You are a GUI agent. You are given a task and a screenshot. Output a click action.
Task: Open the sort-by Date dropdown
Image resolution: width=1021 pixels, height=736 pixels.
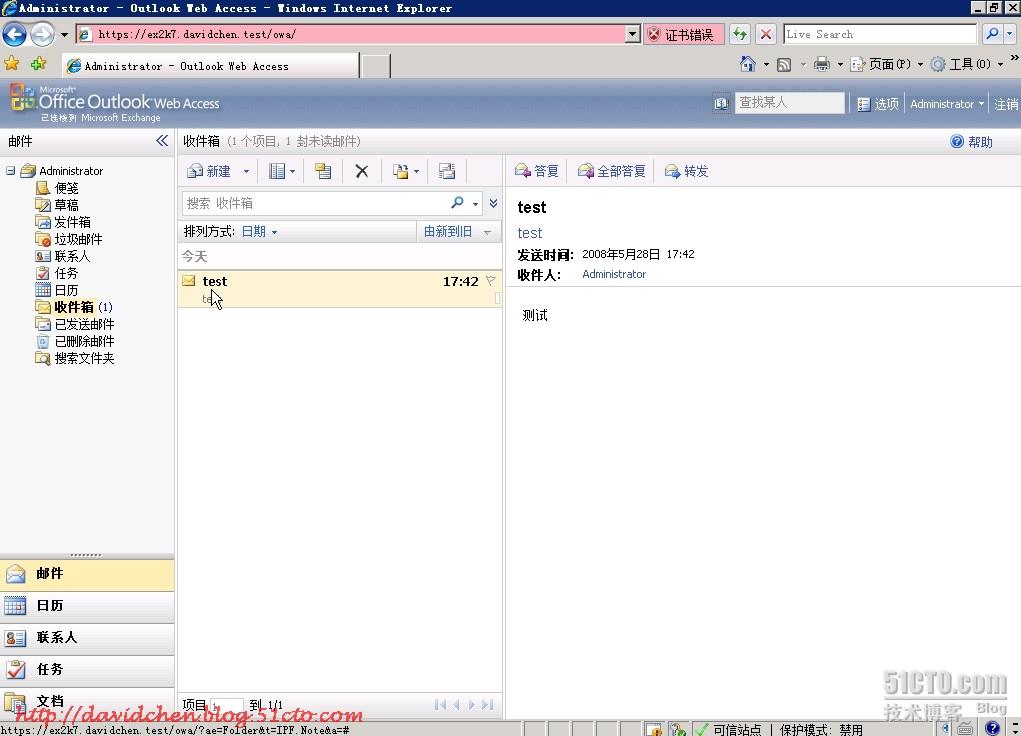pyautogui.click(x=259, y=232)
